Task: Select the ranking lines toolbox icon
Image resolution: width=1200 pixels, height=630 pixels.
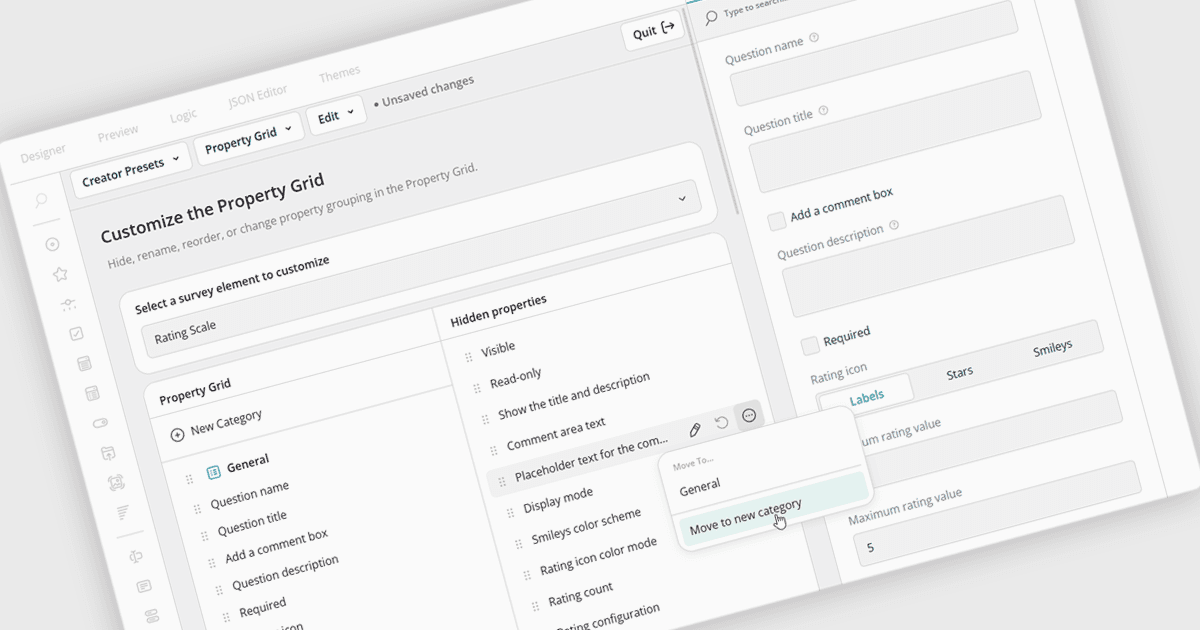Action: pos(123,512)
